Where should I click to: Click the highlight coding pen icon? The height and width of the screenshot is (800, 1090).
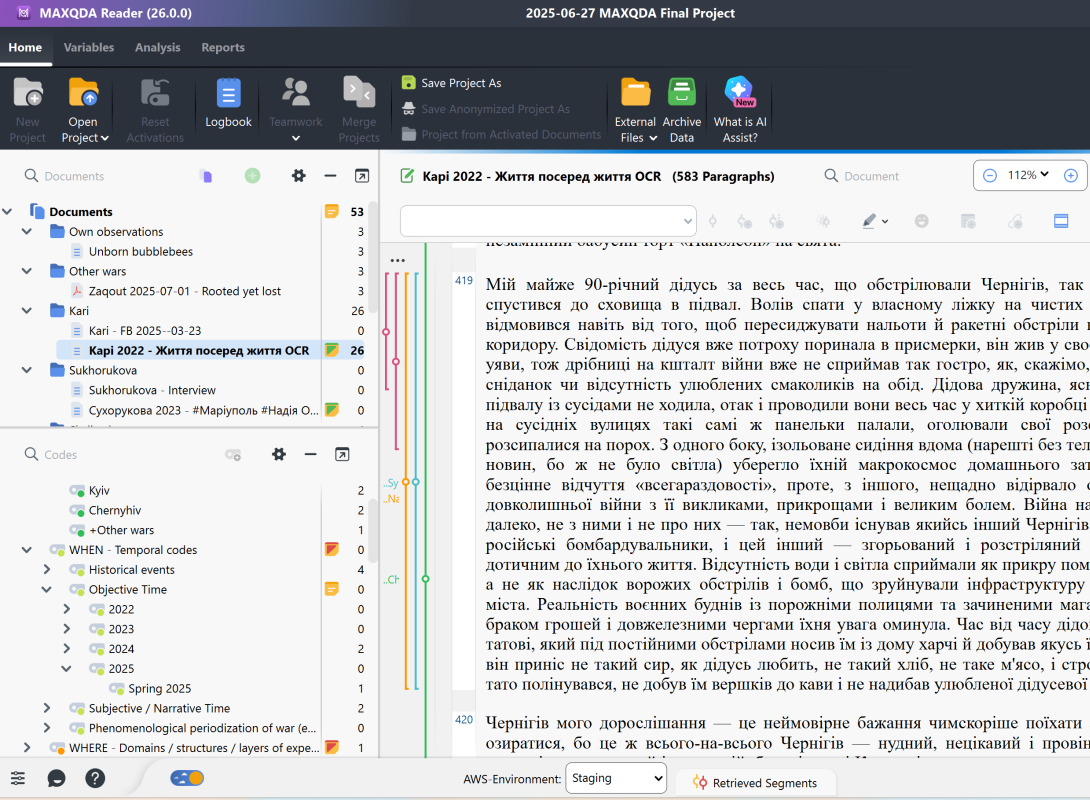click(x=868, y=221)
